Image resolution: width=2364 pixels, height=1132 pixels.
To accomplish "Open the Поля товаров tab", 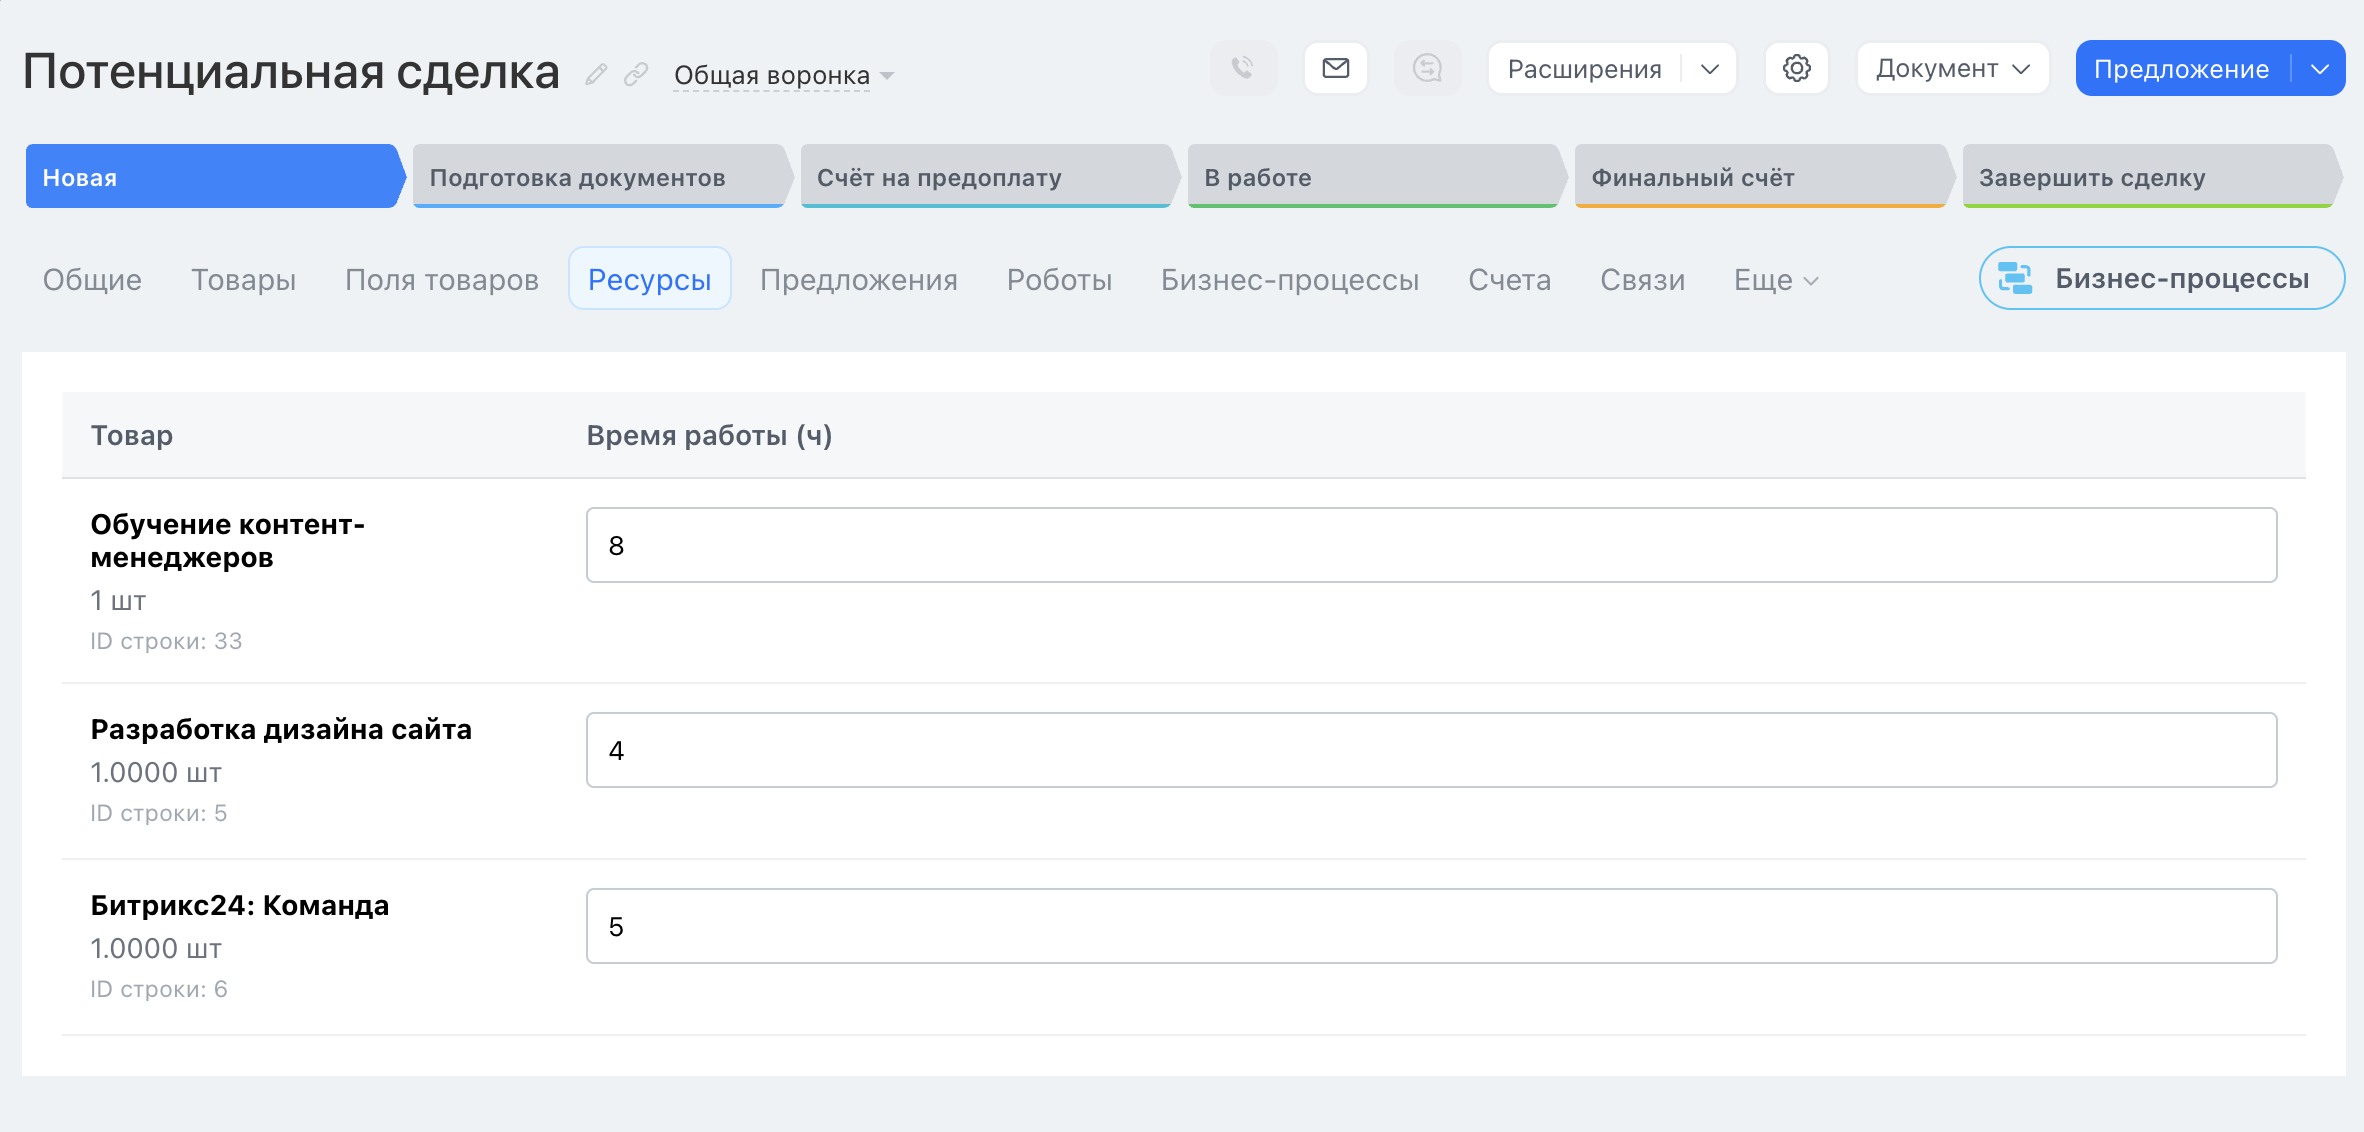I will pyautogui.click(x=441, y=280).
